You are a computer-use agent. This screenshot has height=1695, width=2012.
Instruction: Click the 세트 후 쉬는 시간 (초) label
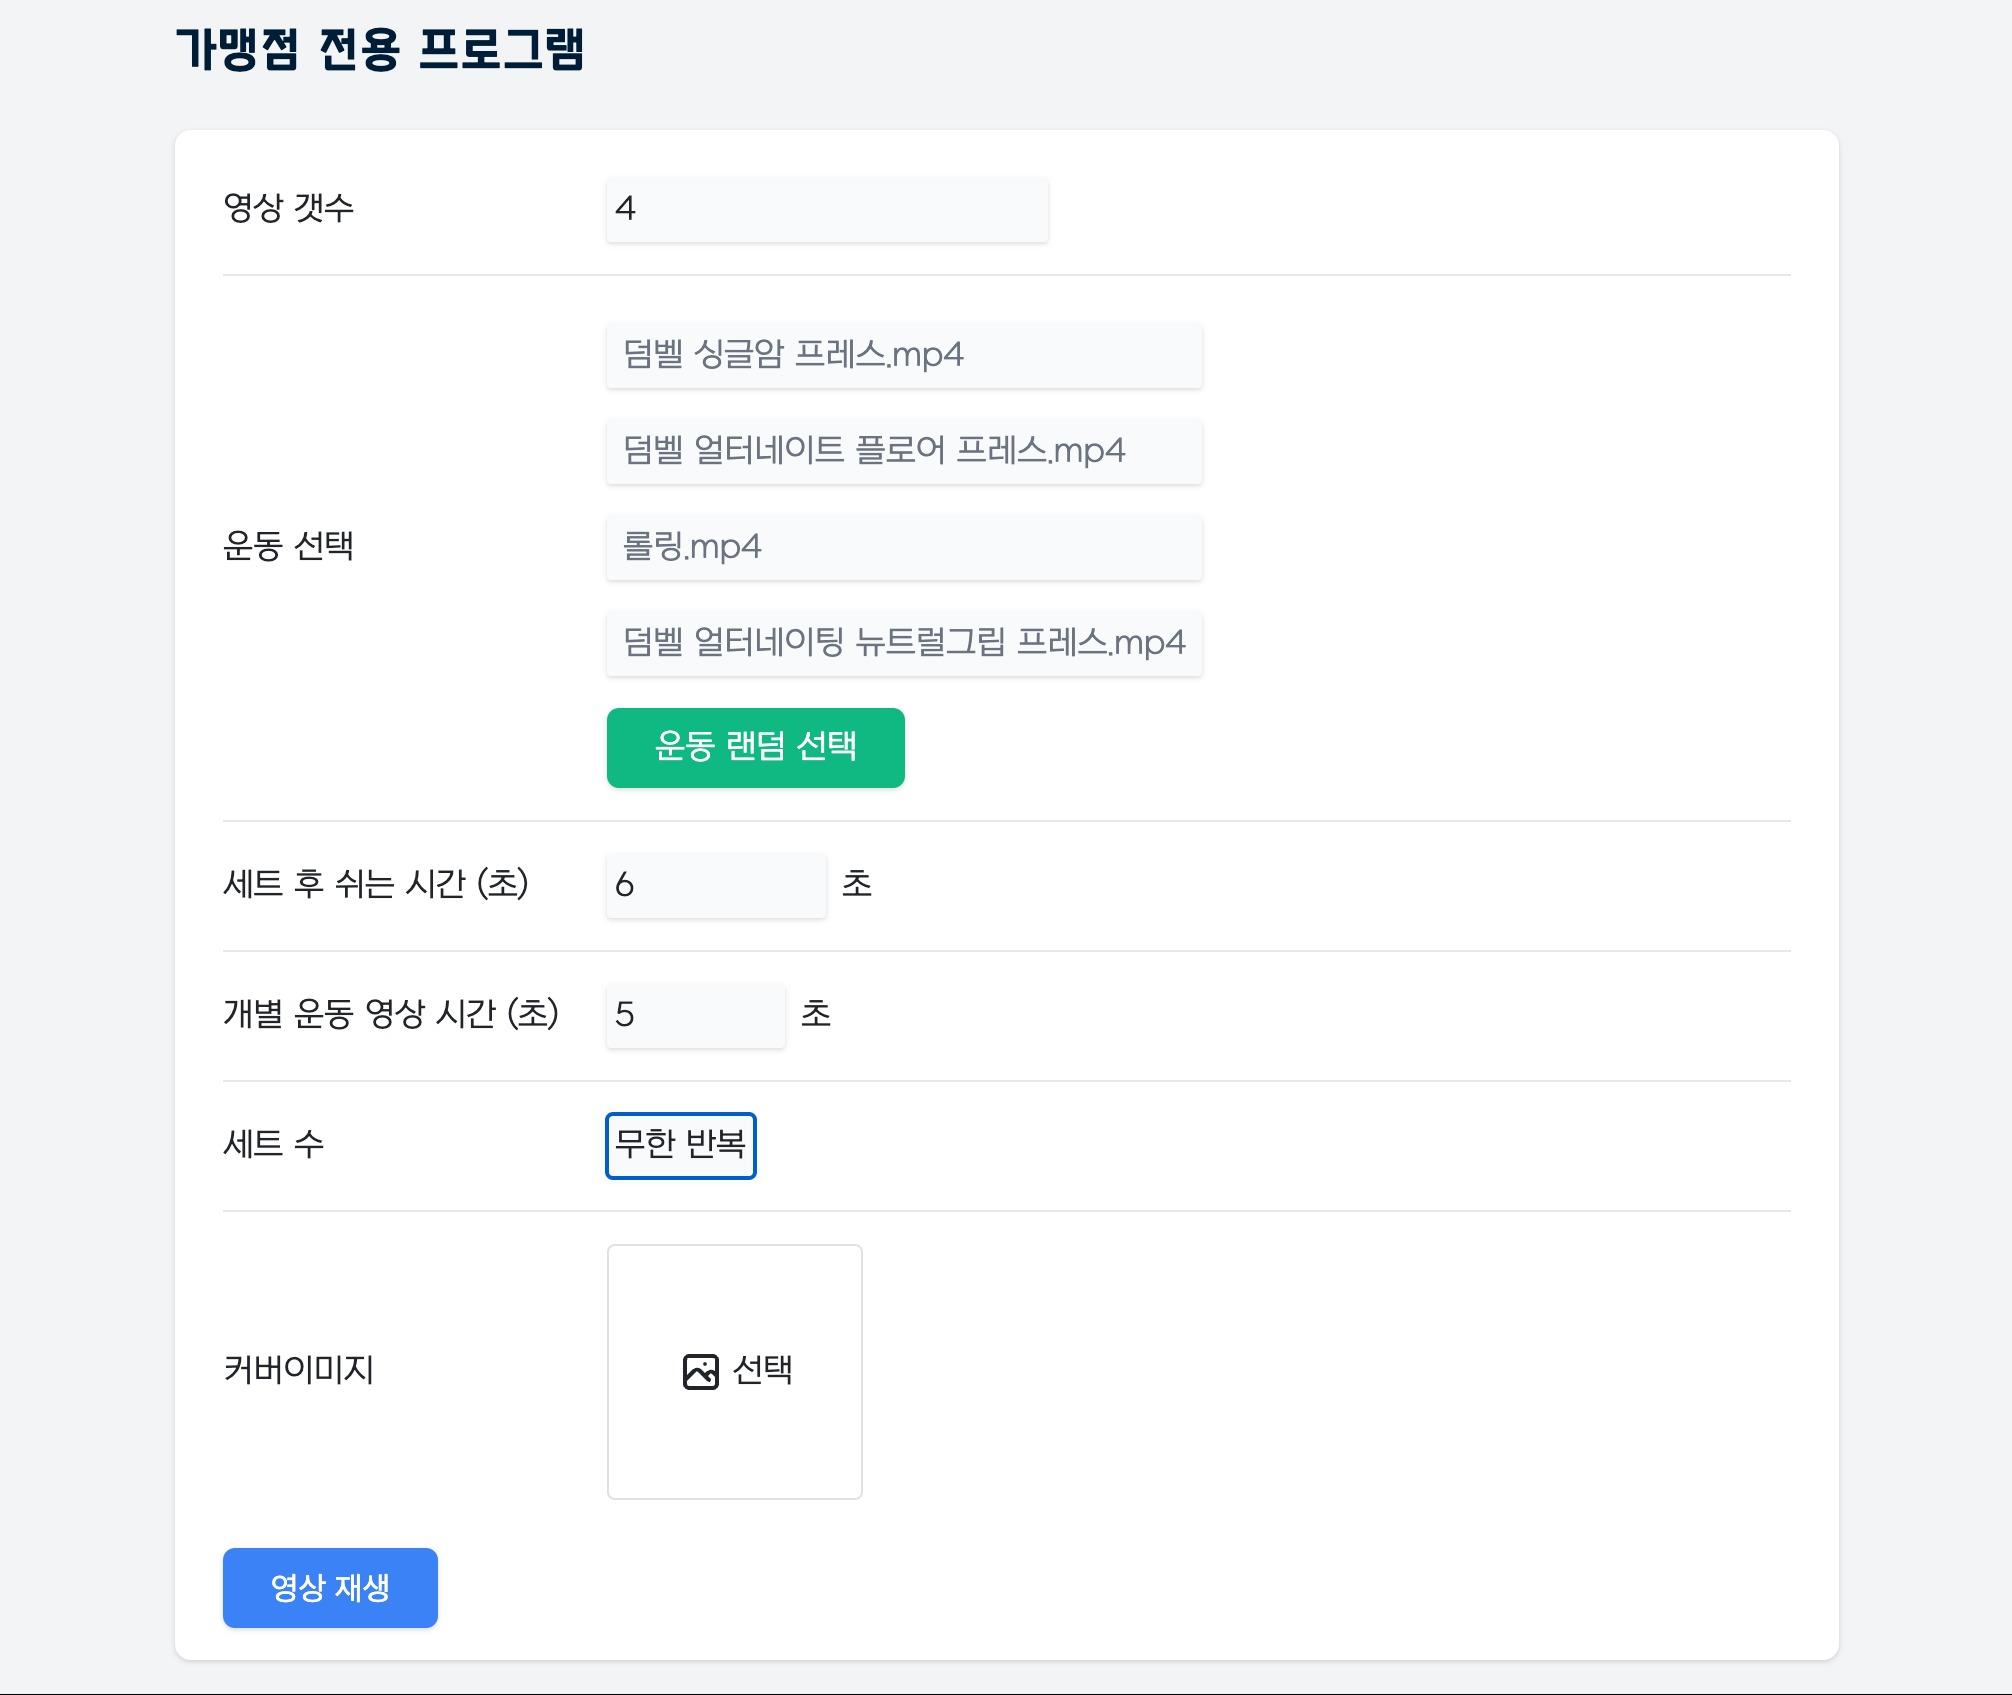pyautogui.click(x=375, y=884)
